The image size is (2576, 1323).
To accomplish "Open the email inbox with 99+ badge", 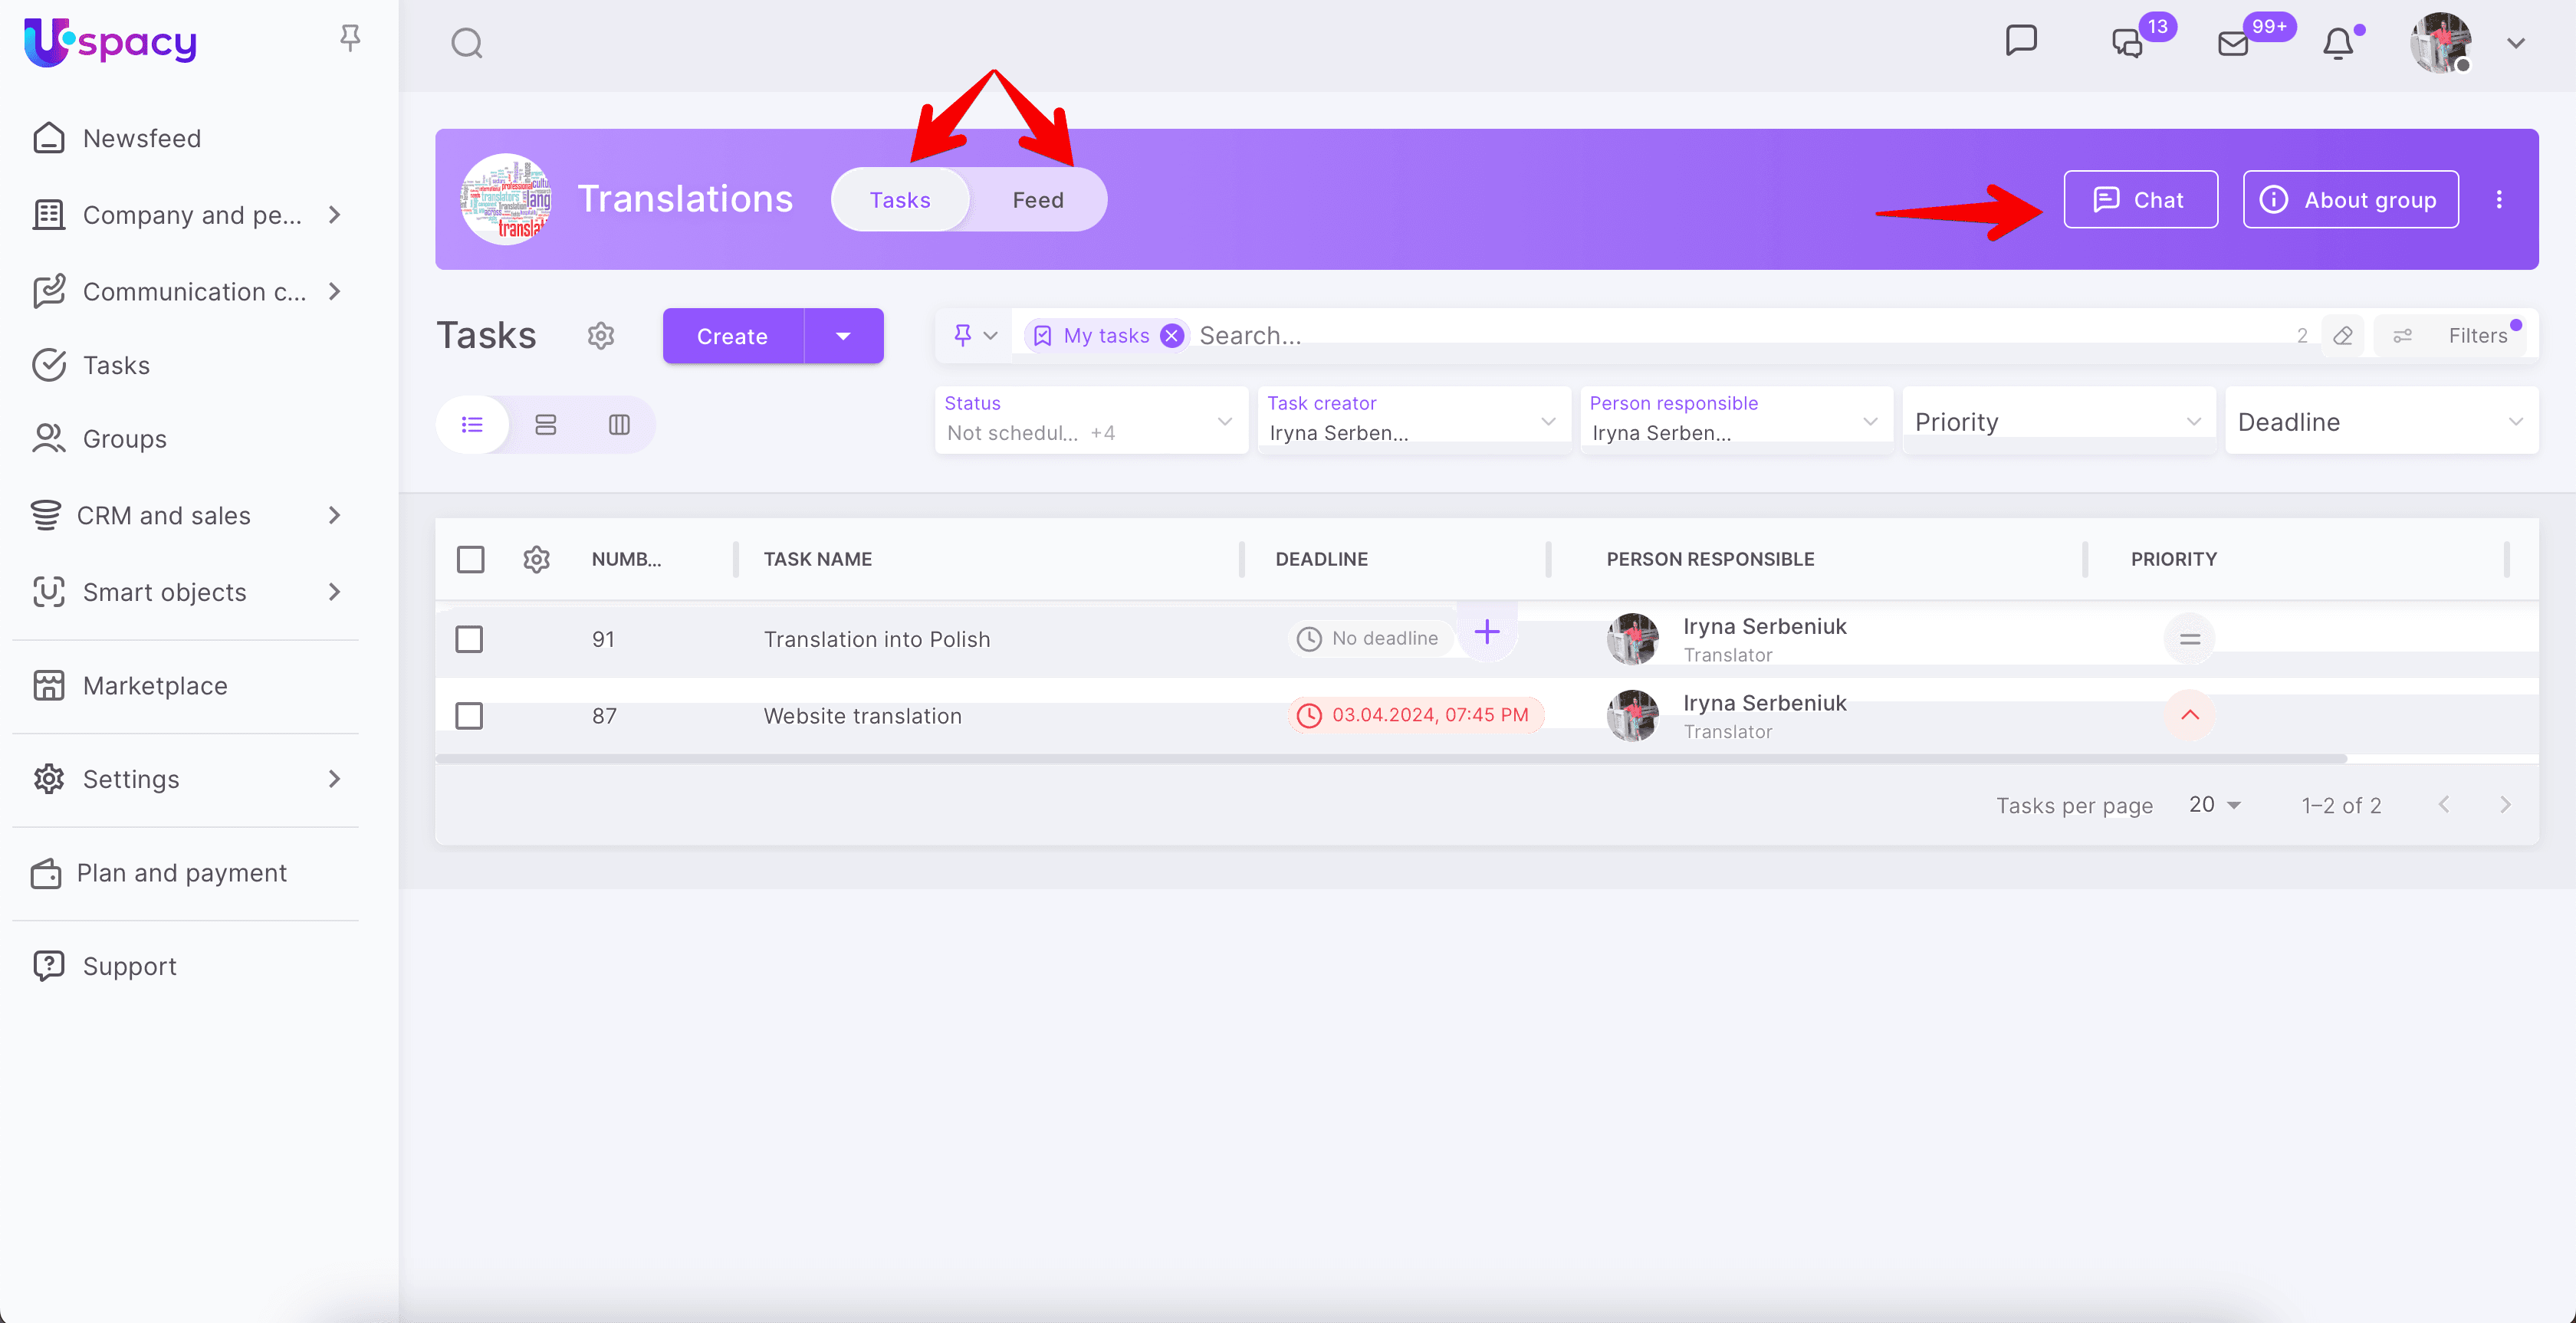I will pos(2233,43).
